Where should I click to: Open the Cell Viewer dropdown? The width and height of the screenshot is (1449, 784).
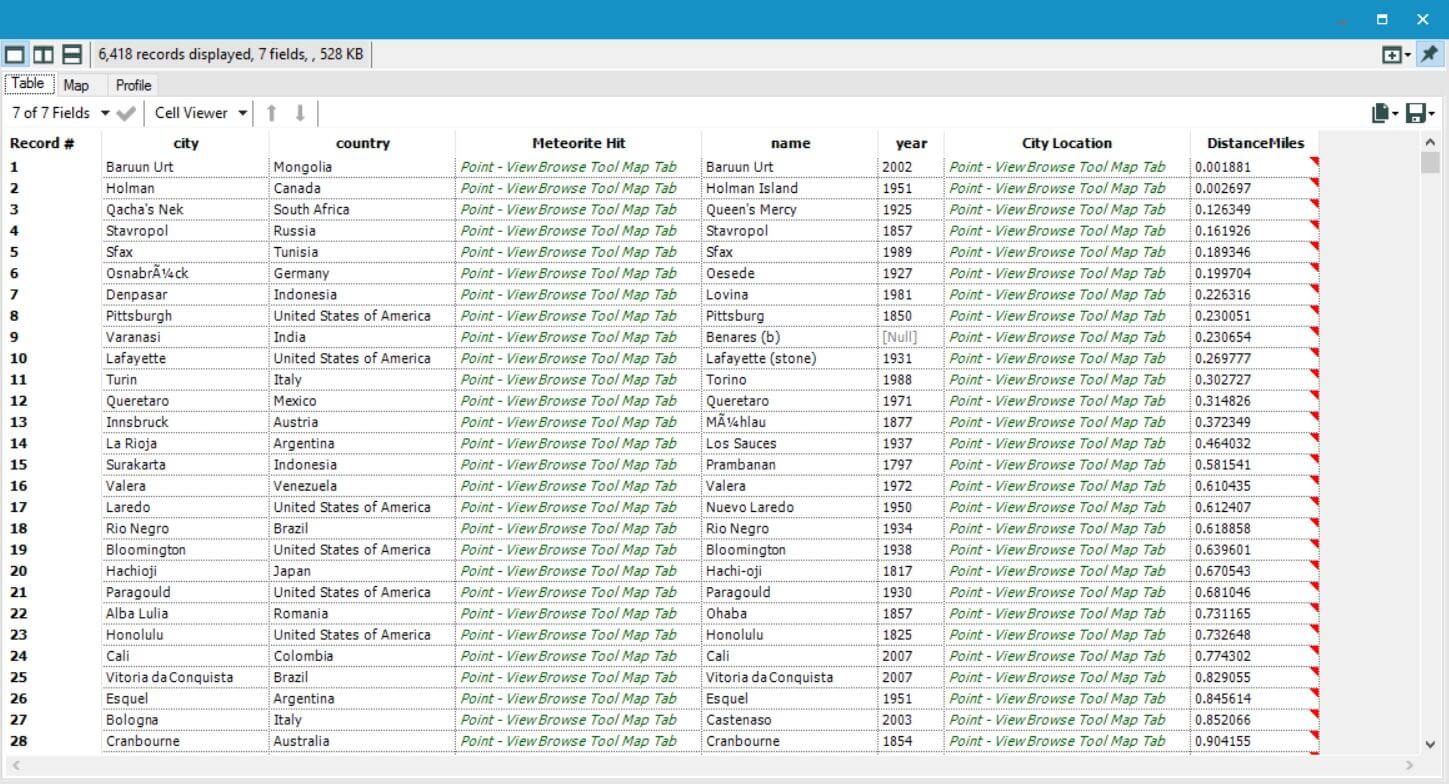[x=200, y=113]
